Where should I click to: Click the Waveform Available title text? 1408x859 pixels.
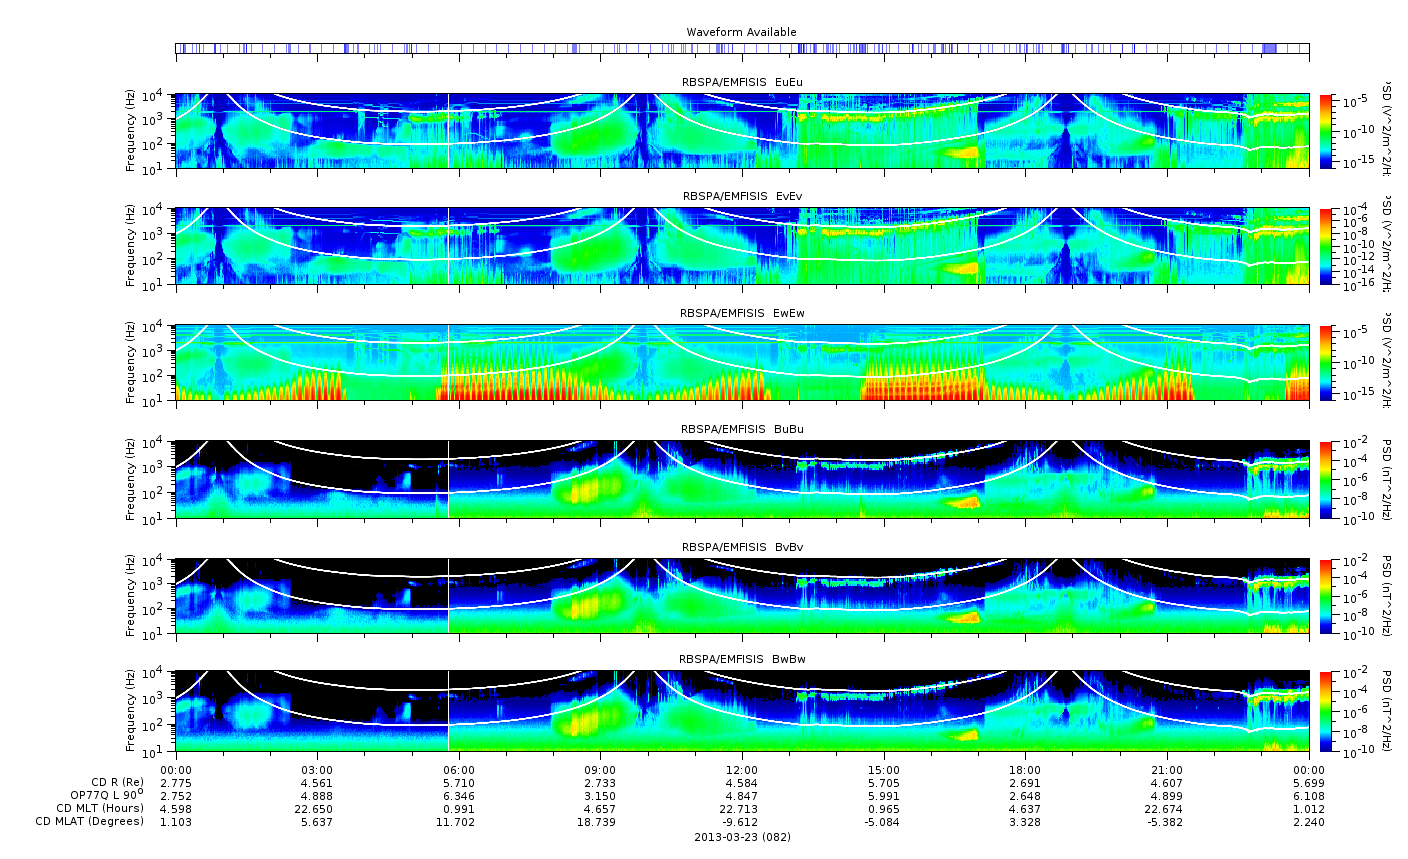pos(741,32)
